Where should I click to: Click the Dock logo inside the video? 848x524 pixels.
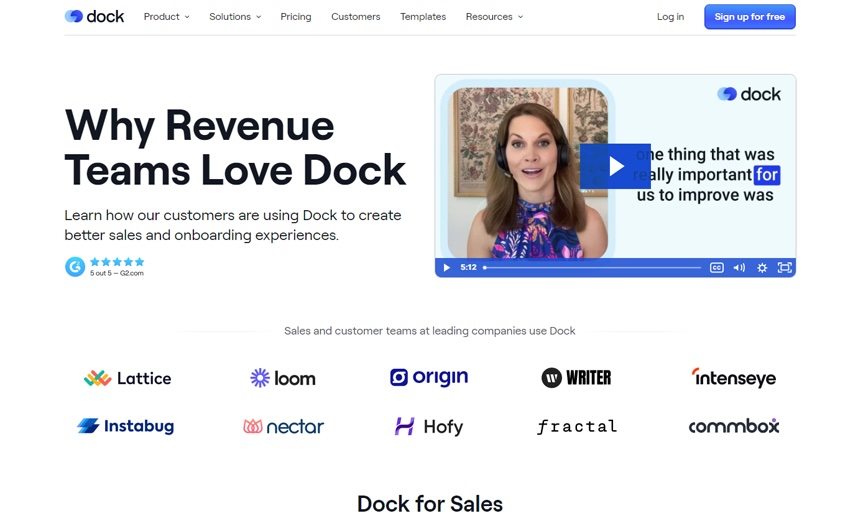click(x=749, y=94)
